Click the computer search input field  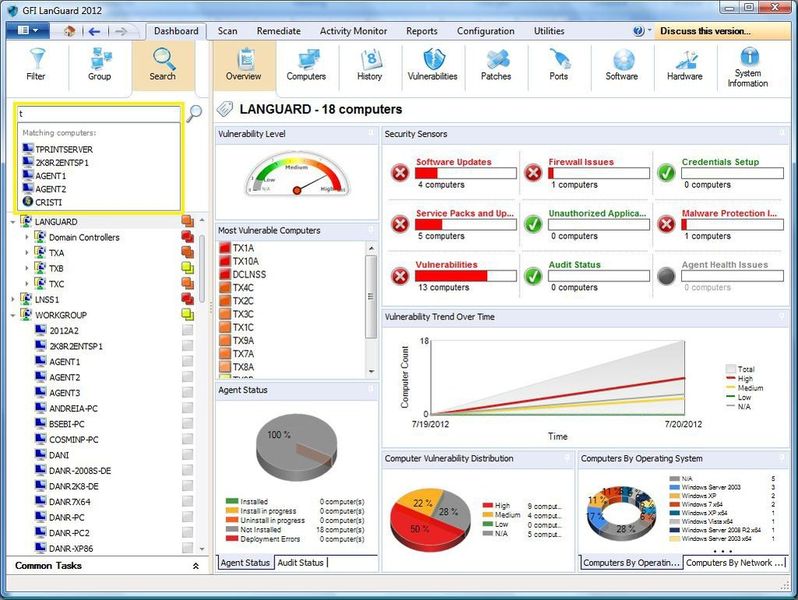point(99,113)
